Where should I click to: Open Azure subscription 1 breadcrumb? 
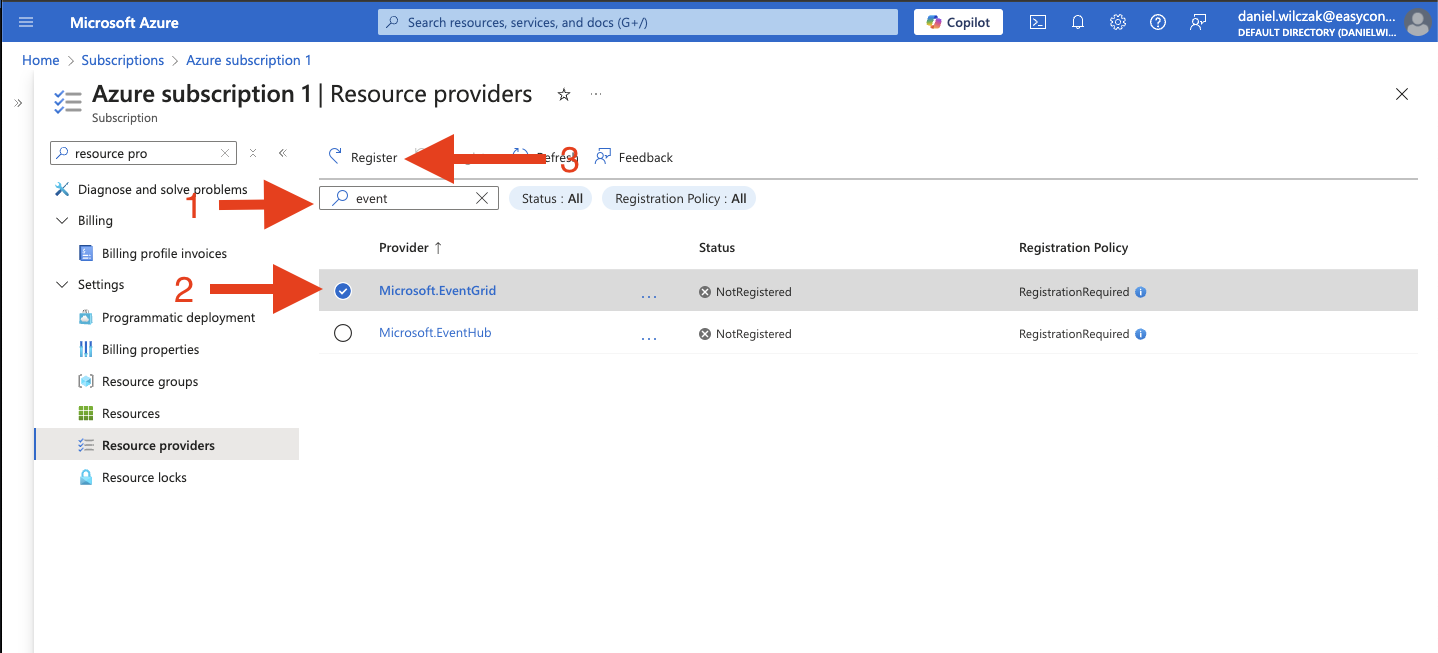(x=249, y=60)
